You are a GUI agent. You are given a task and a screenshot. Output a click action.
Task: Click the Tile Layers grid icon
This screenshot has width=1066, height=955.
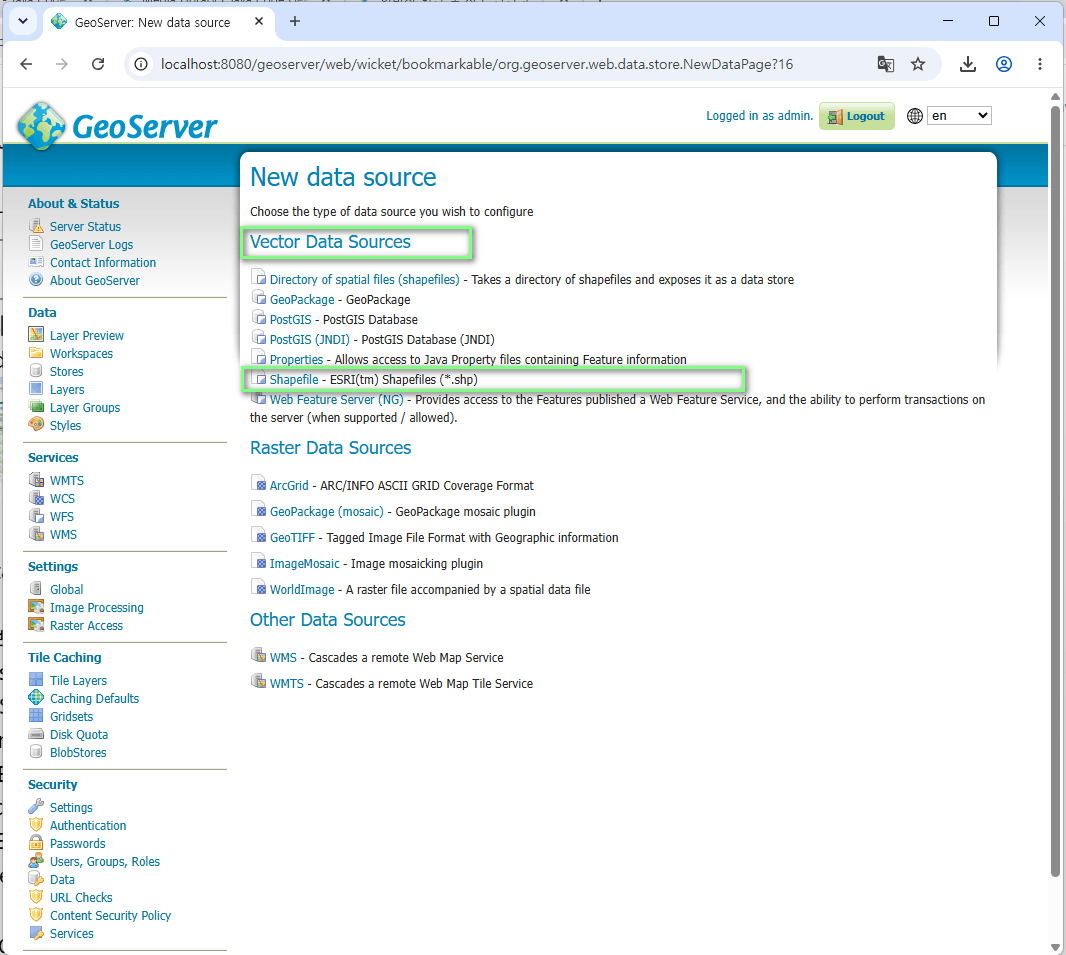[36, 680]
